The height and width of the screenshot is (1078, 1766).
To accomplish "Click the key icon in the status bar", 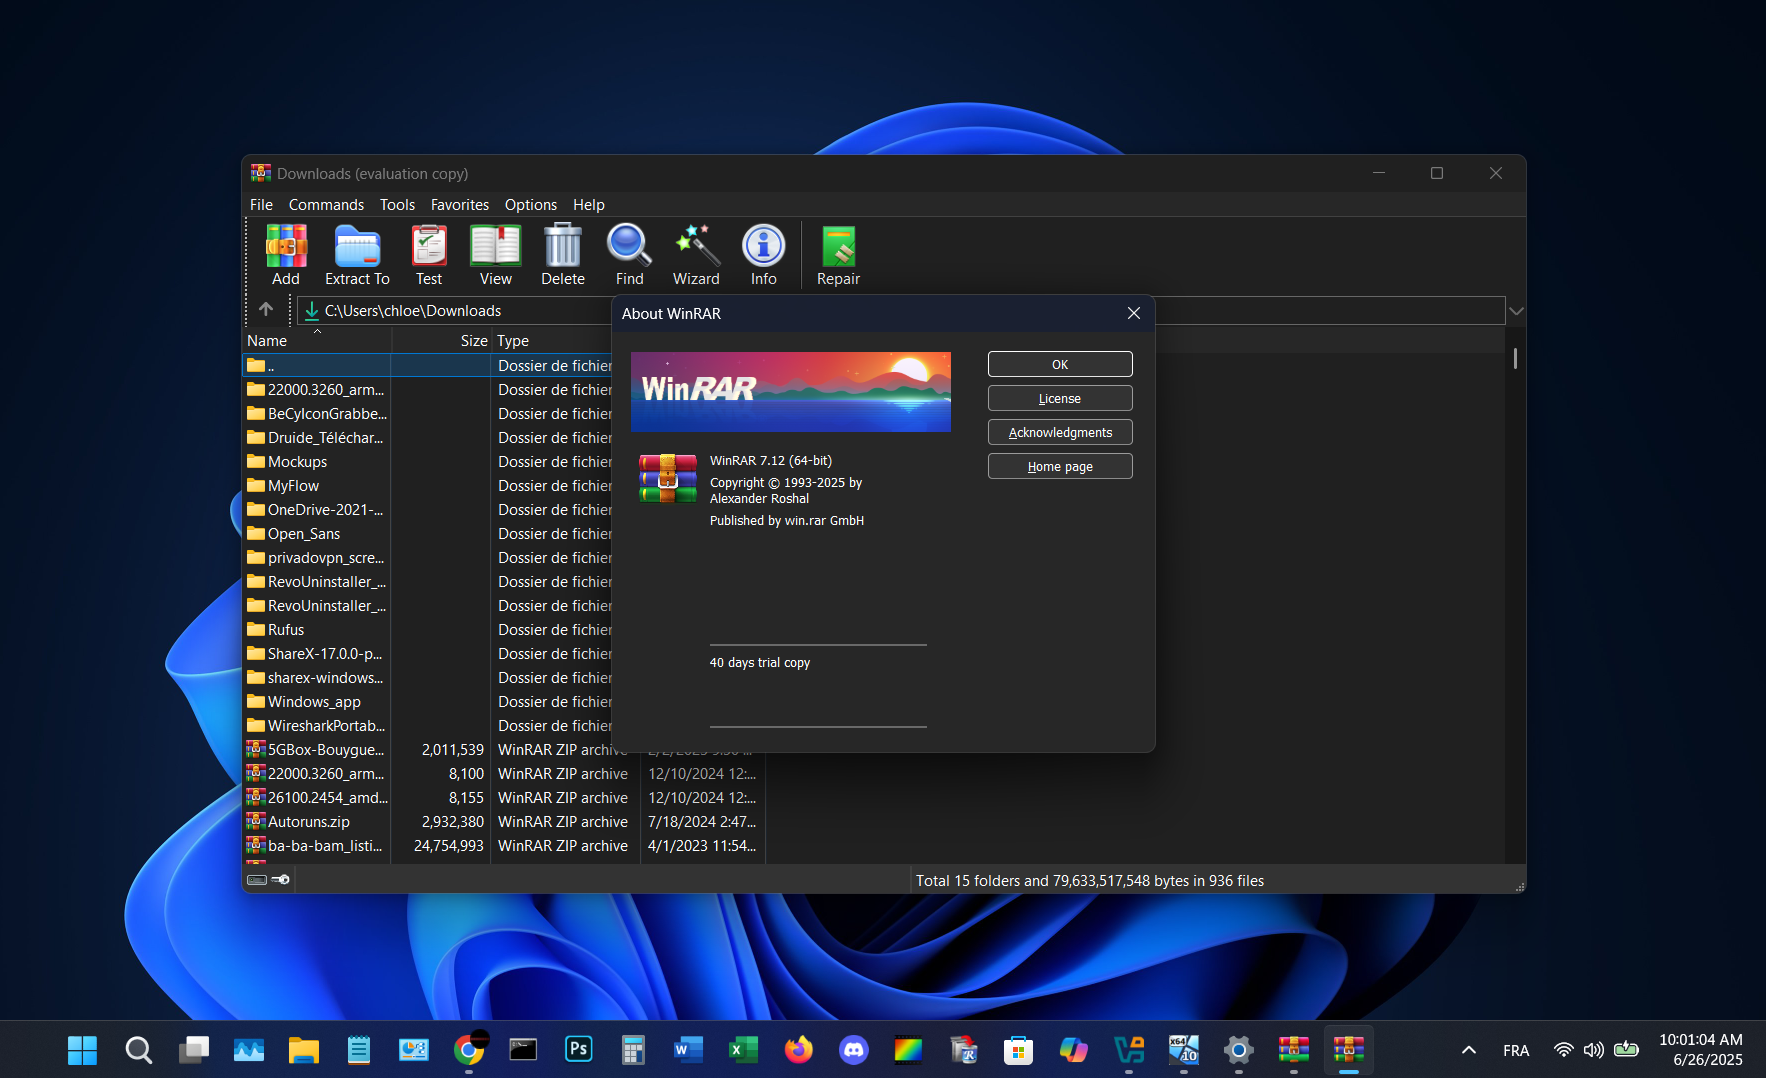I will click(x=281, y=880).
